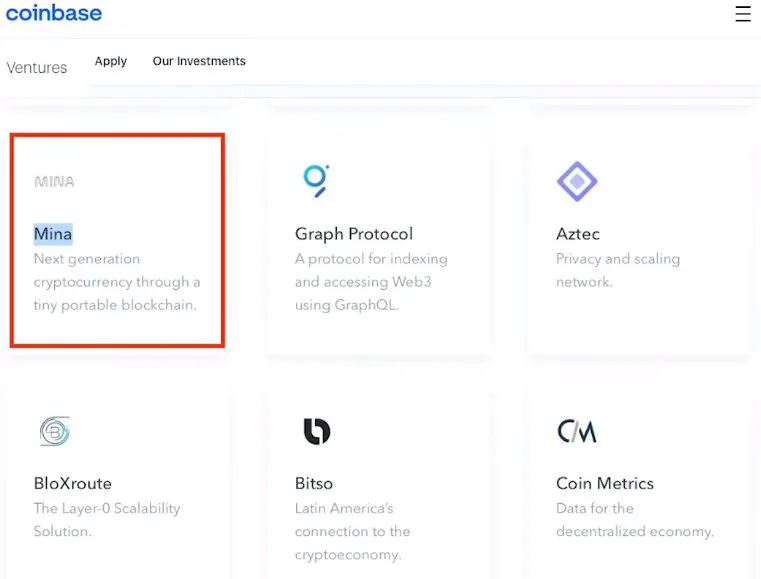Click Coin Metrics decentralized economy description

635,520
